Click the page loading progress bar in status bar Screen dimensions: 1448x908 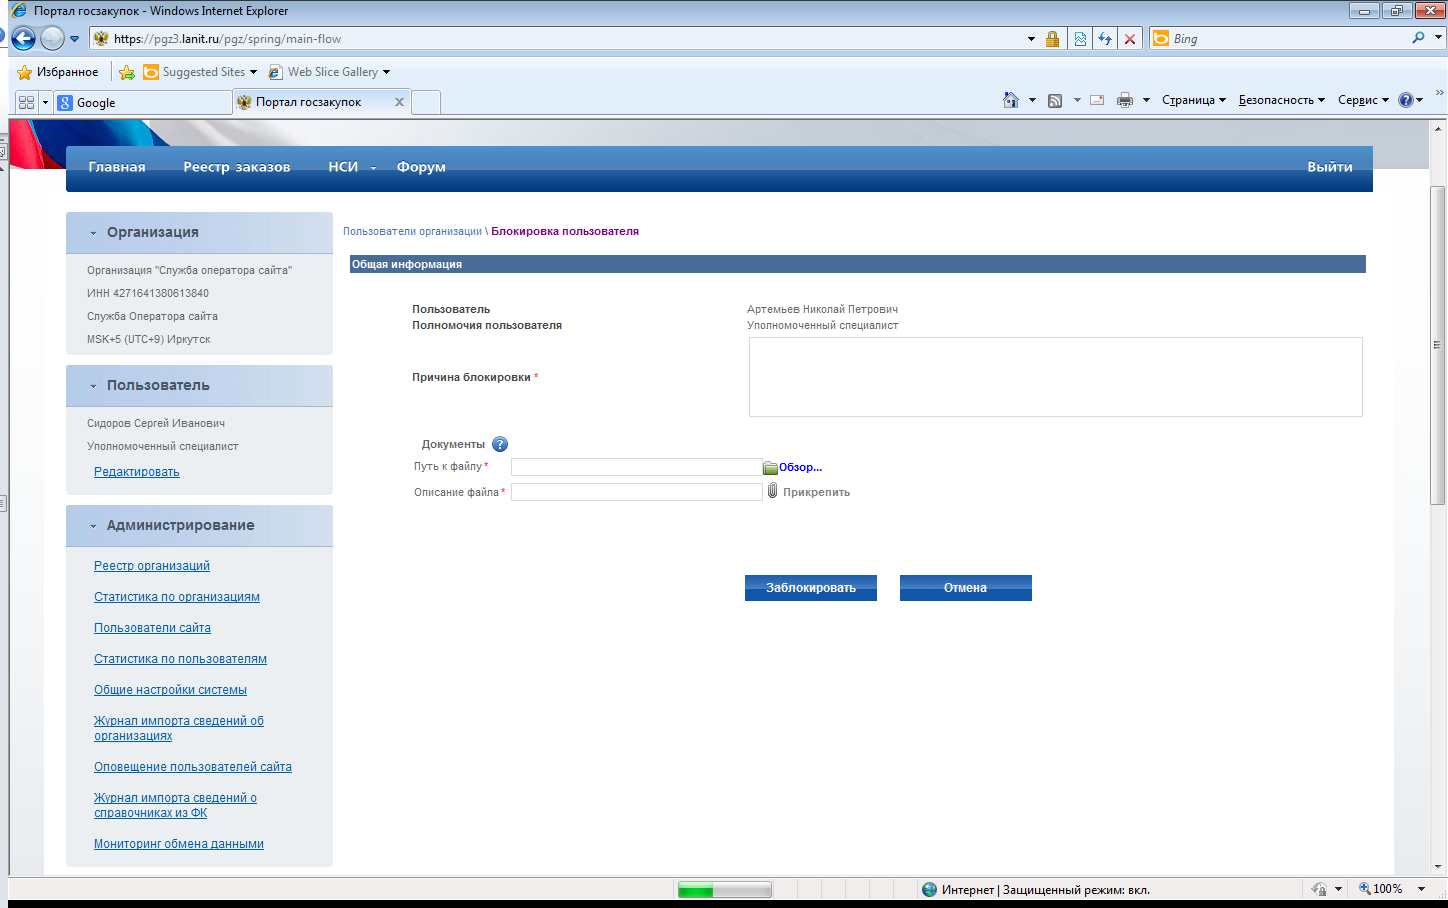725,890
